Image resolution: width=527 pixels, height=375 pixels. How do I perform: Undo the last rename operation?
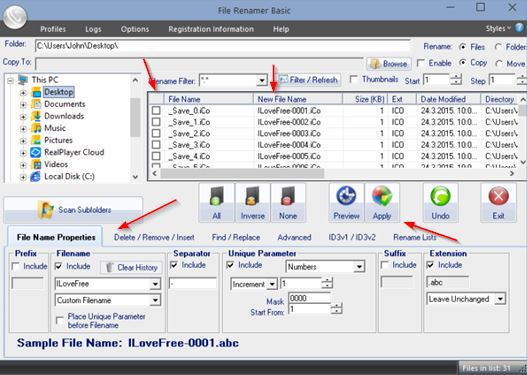(440, 203)
